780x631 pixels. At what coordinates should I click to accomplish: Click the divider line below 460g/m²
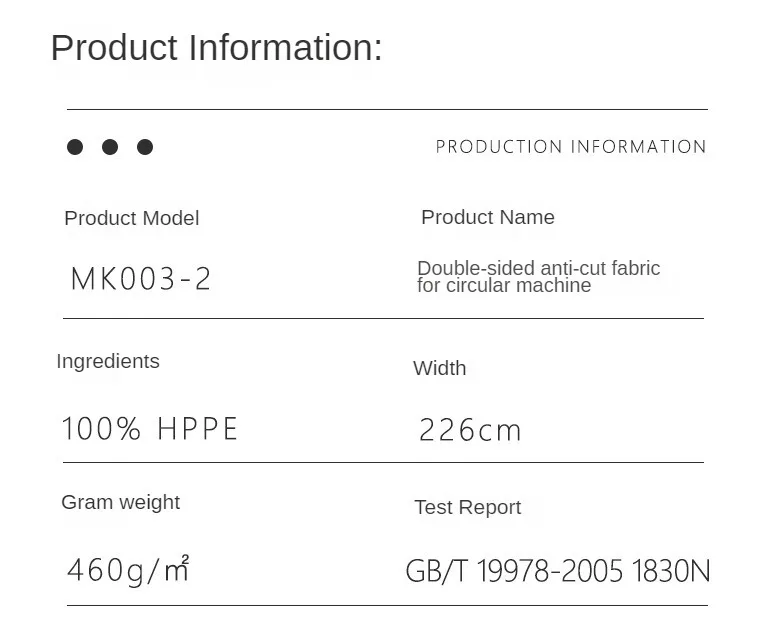[387, 605]
